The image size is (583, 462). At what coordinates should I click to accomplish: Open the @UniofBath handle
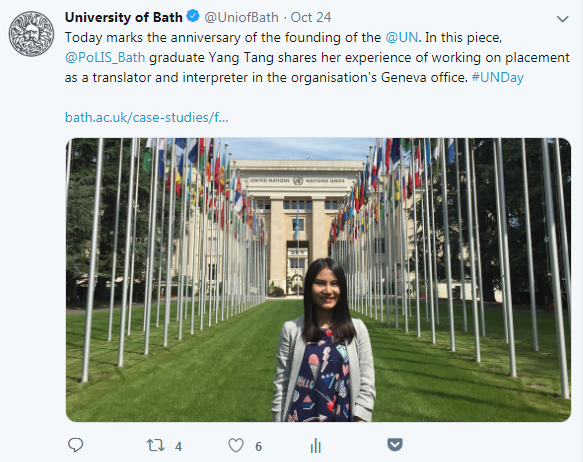tap(241, 17)
